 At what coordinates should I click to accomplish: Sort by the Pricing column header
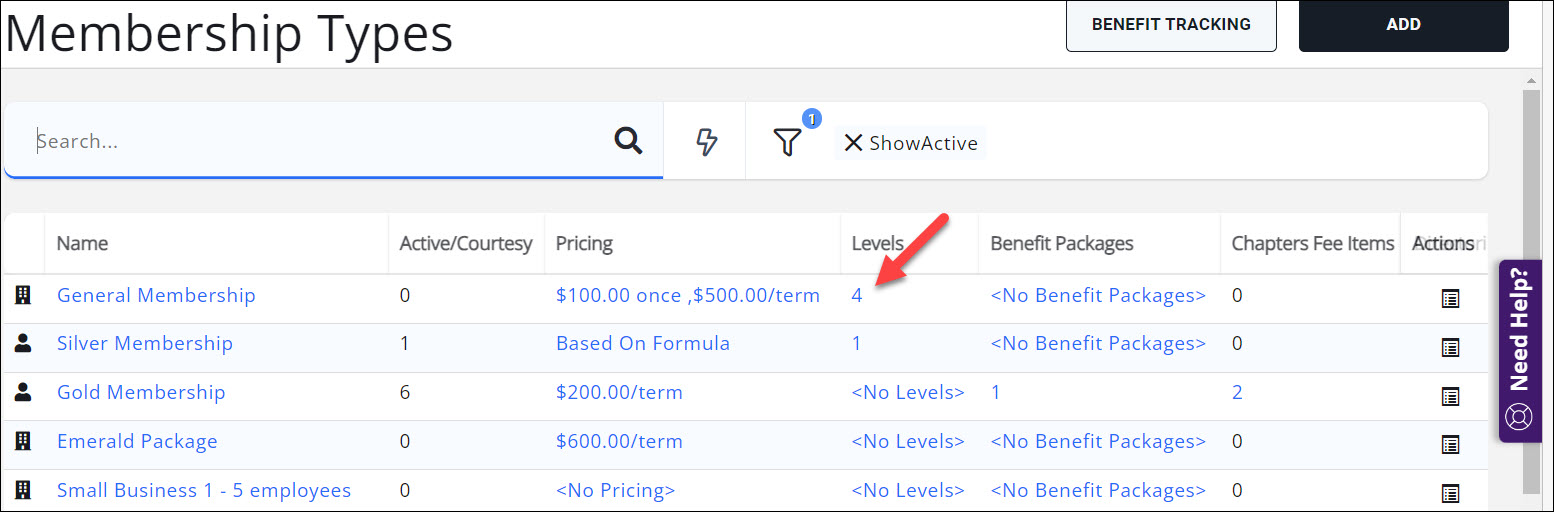[584, 243]
